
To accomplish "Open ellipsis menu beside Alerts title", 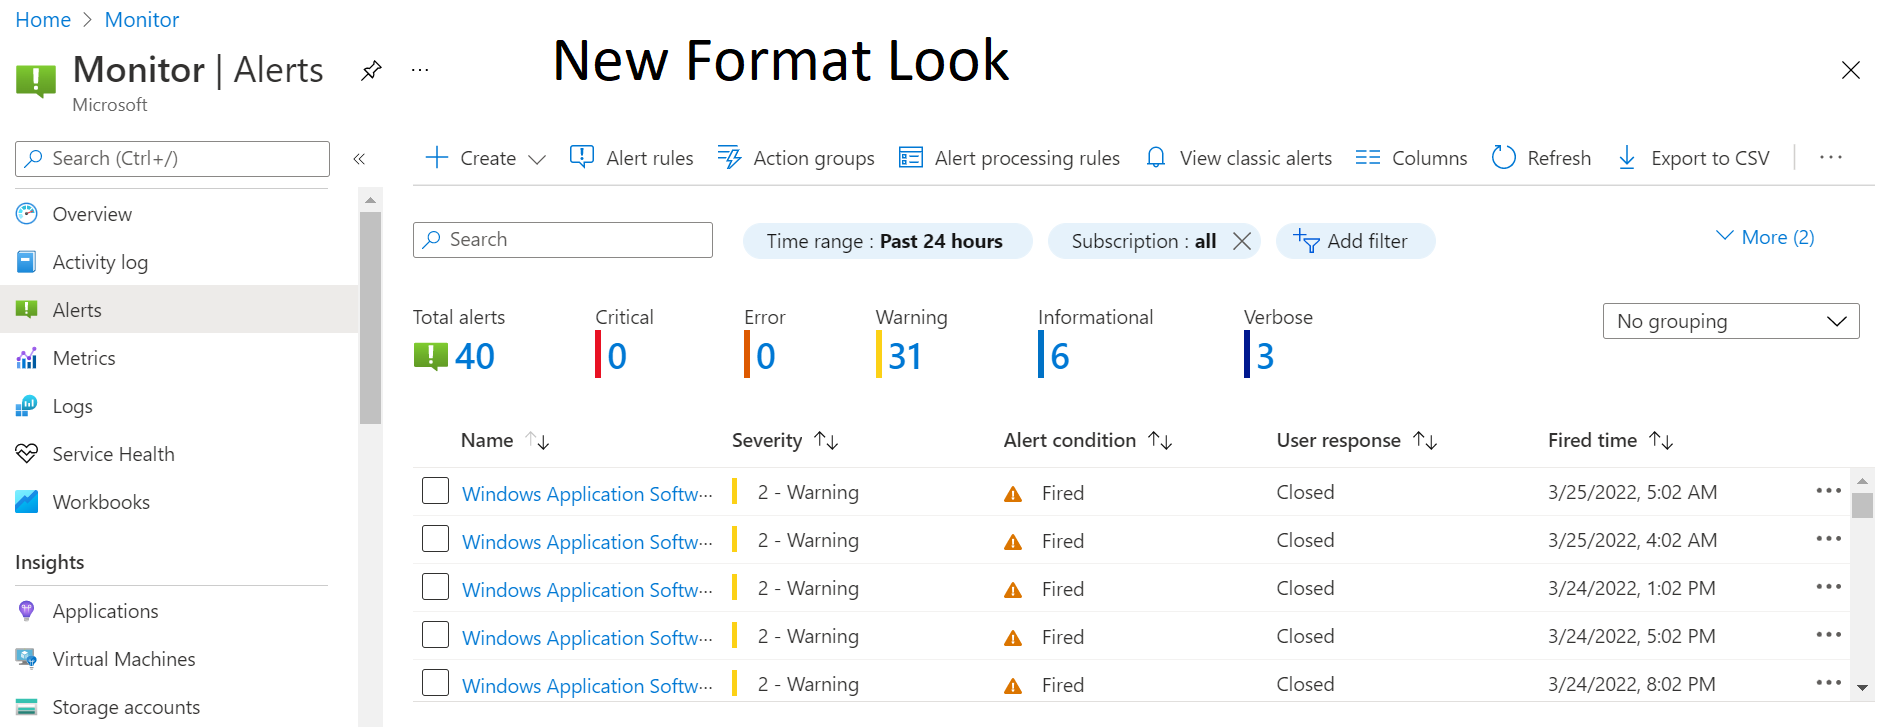I will pyautogui.click(x=420, y=70).
